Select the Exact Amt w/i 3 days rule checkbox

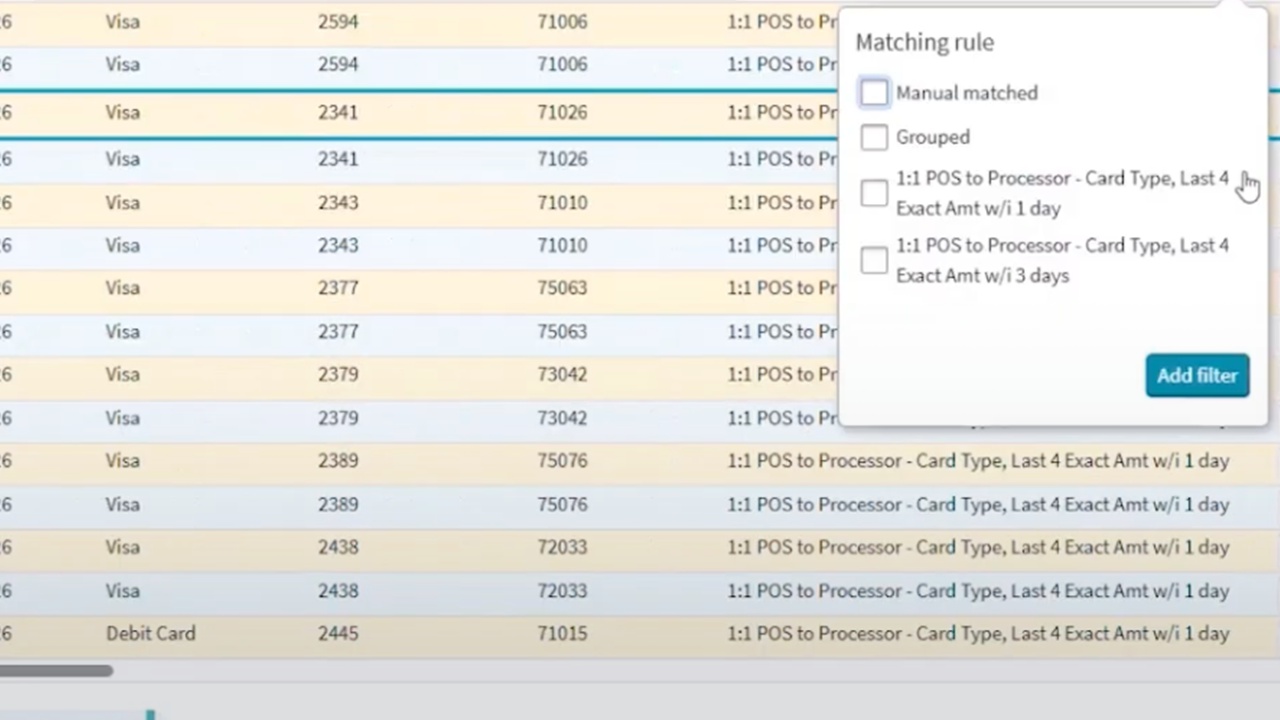tap(874, 260)
